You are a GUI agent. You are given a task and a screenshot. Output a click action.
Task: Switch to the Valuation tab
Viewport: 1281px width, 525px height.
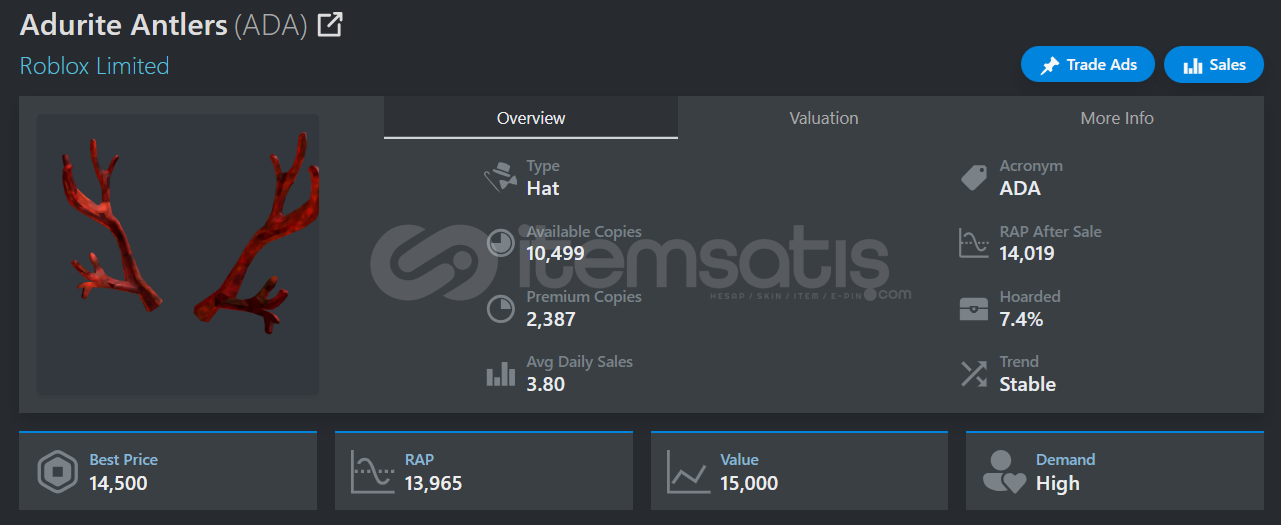point(824,118)
